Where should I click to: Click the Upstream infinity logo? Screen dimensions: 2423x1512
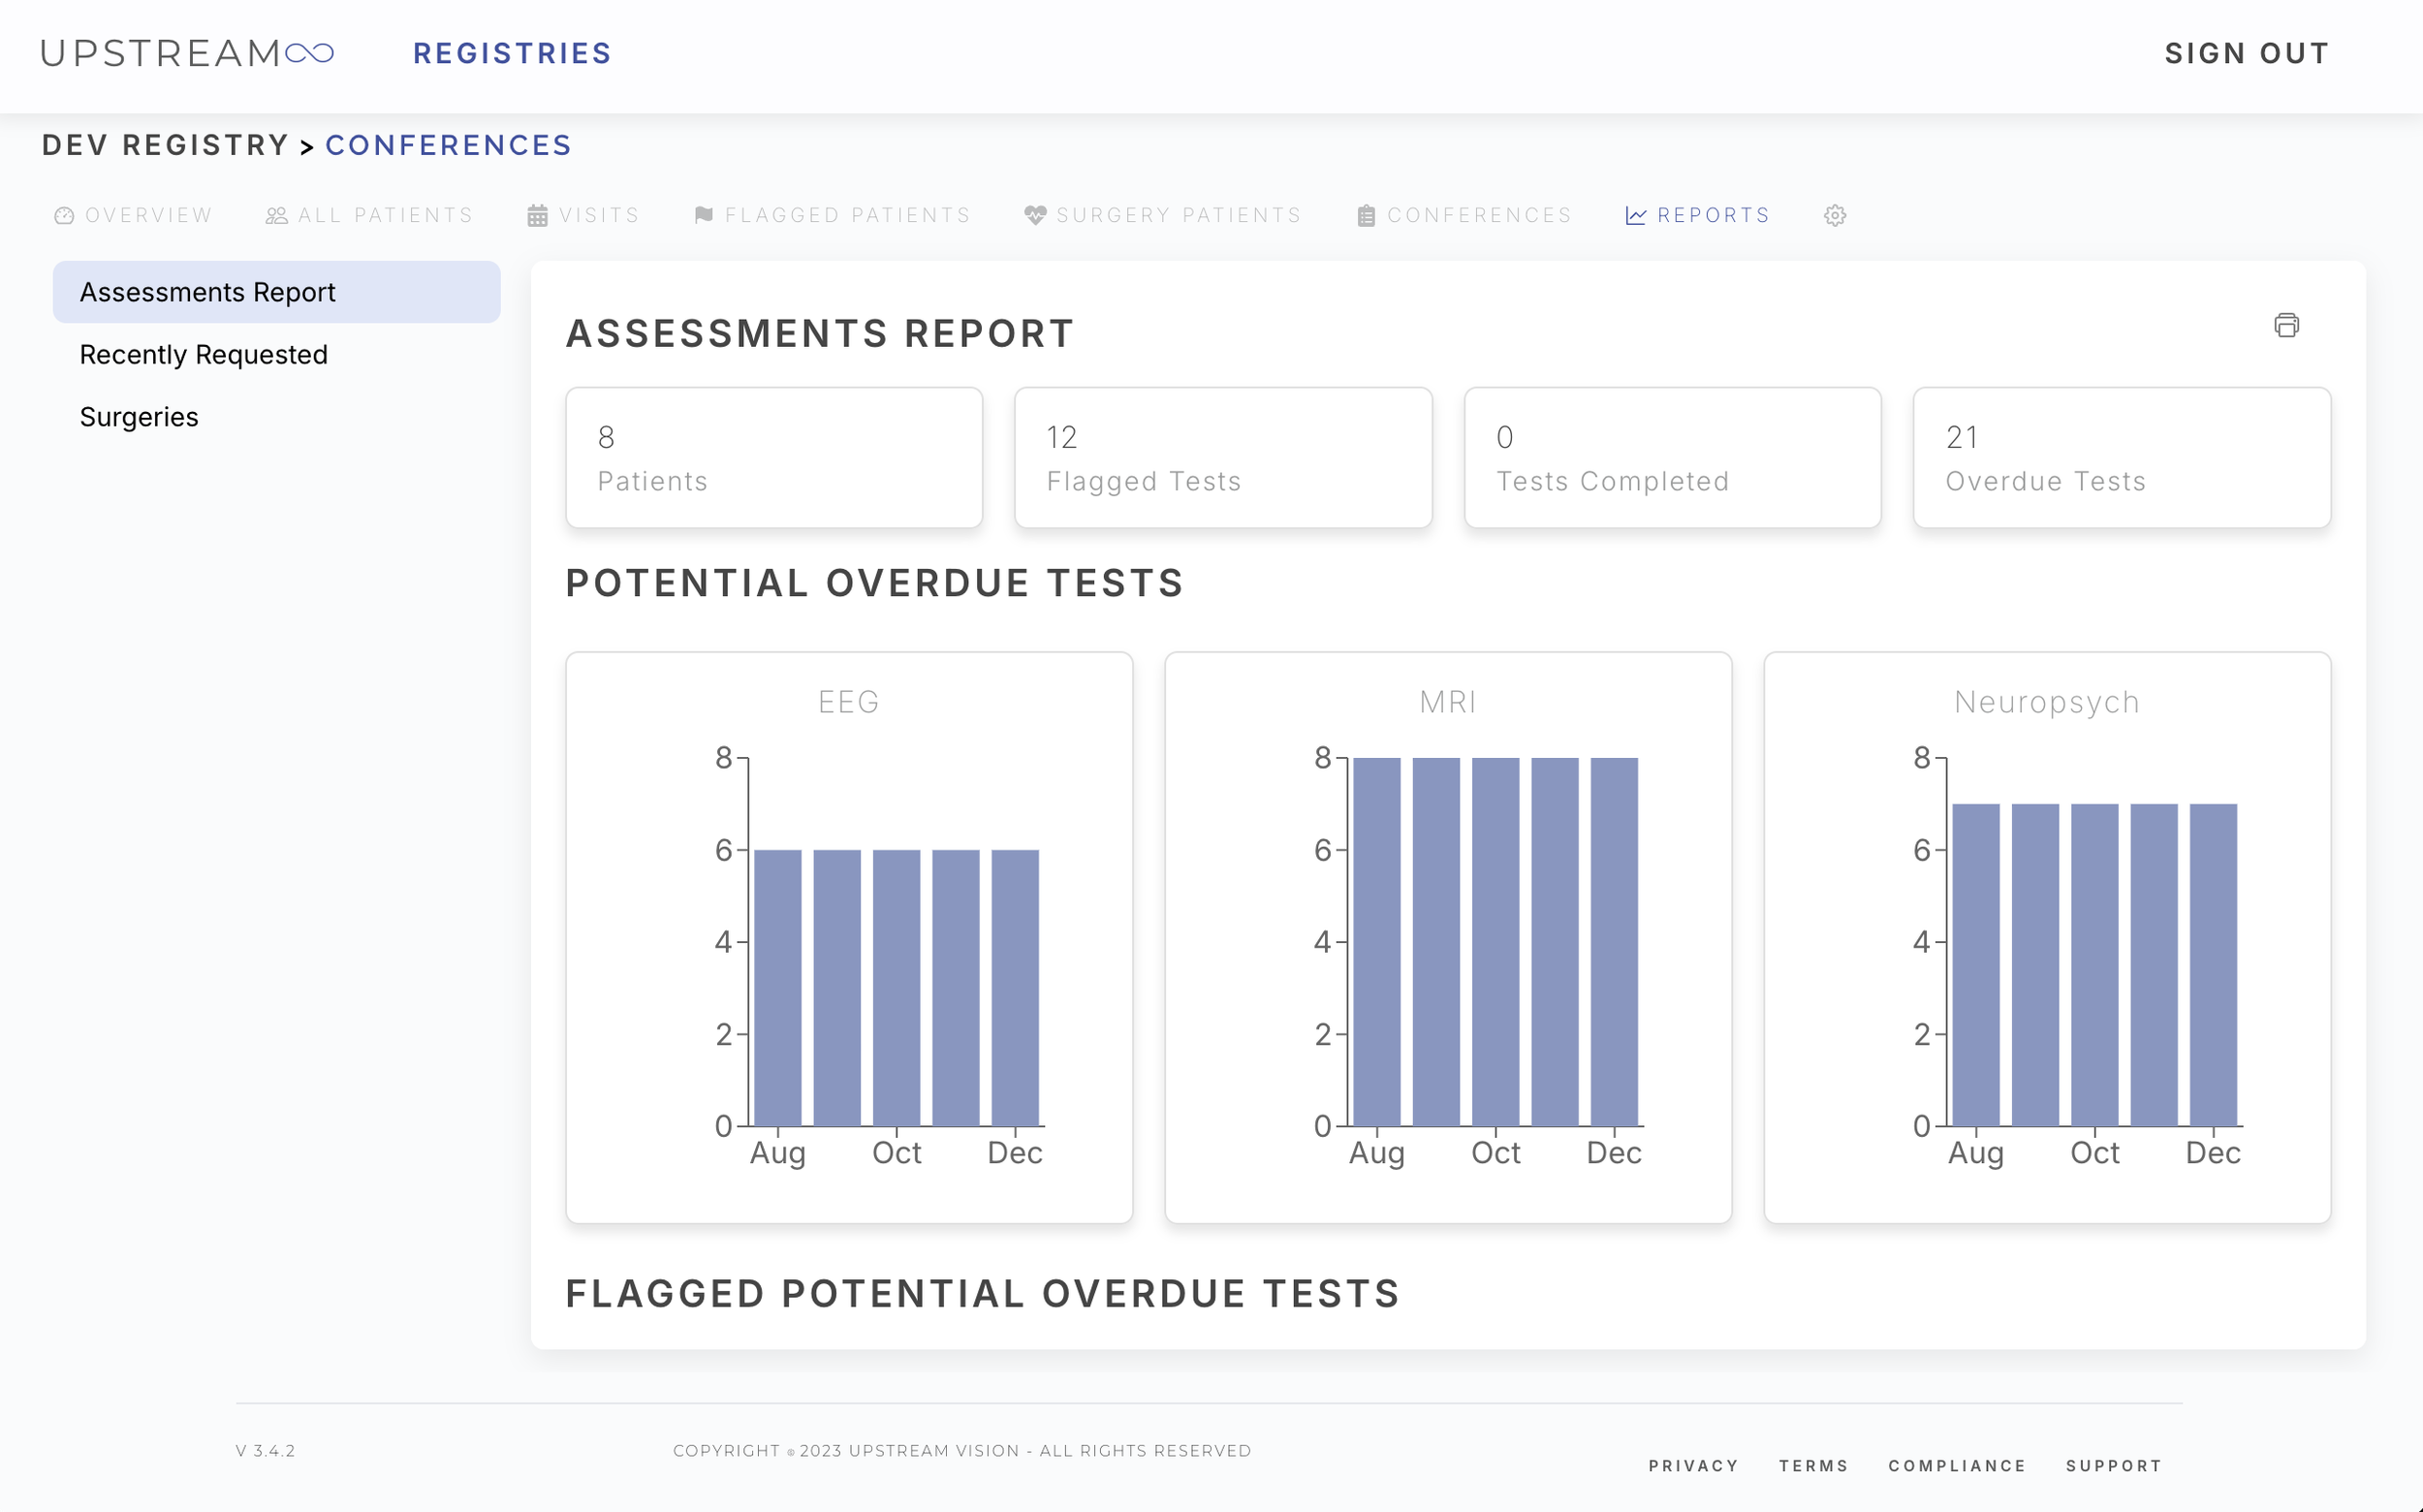coord(309,53)
